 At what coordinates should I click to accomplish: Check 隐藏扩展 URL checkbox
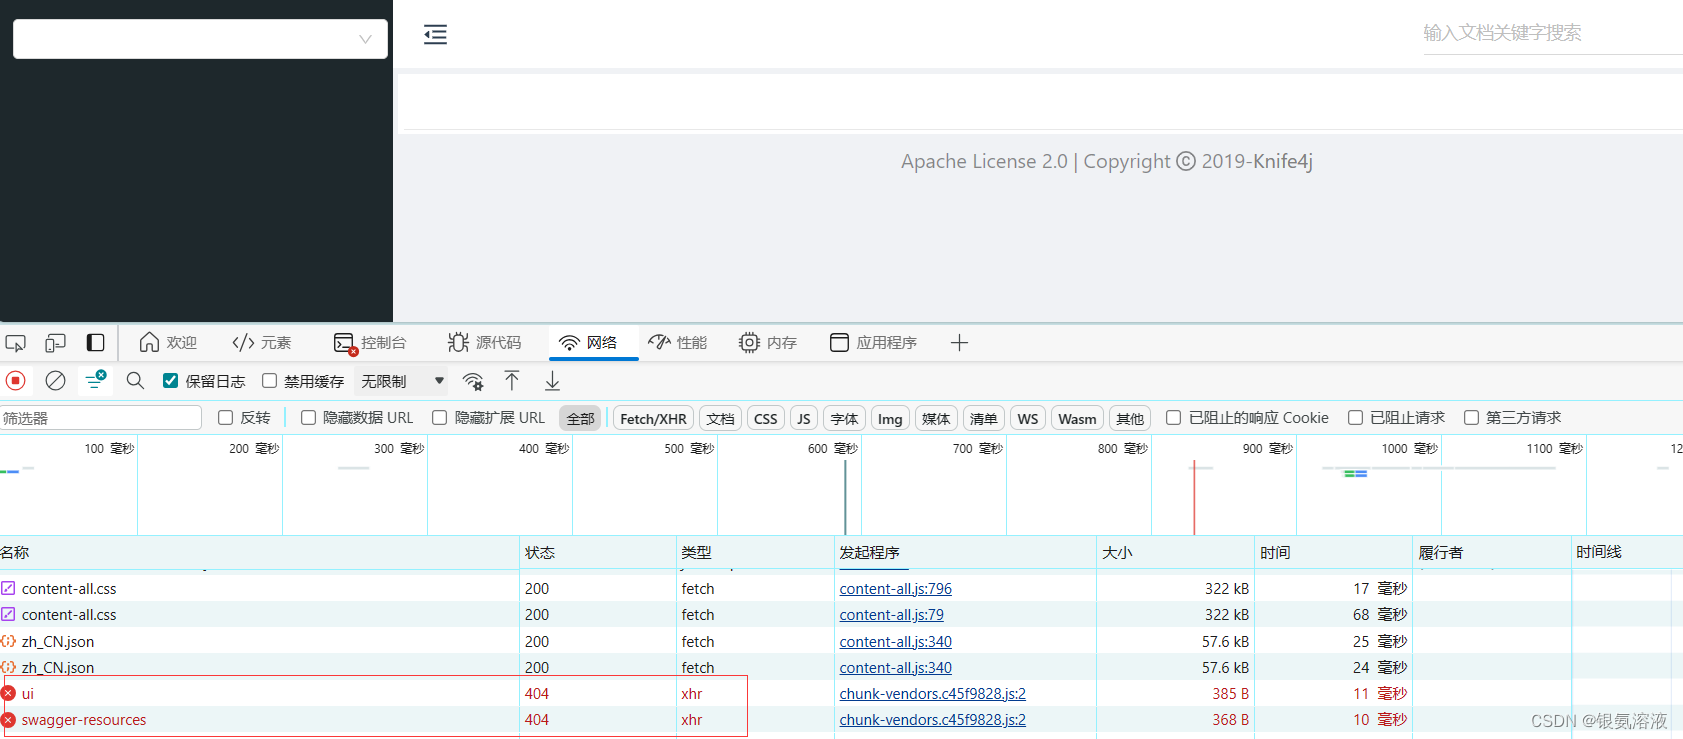pos(440,418)
